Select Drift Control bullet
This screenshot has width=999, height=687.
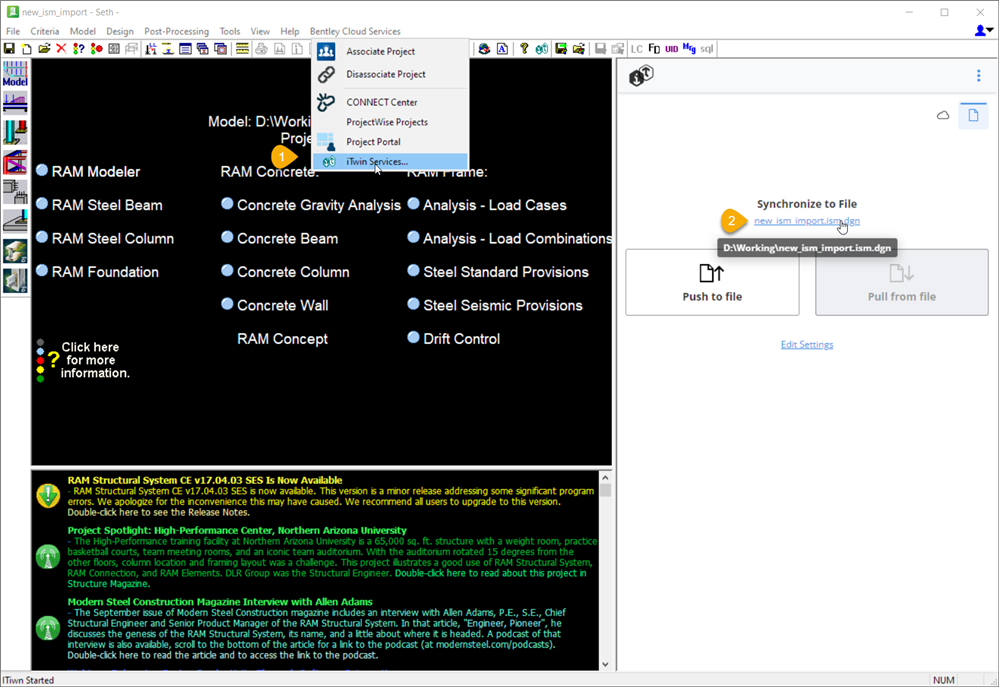413,337
